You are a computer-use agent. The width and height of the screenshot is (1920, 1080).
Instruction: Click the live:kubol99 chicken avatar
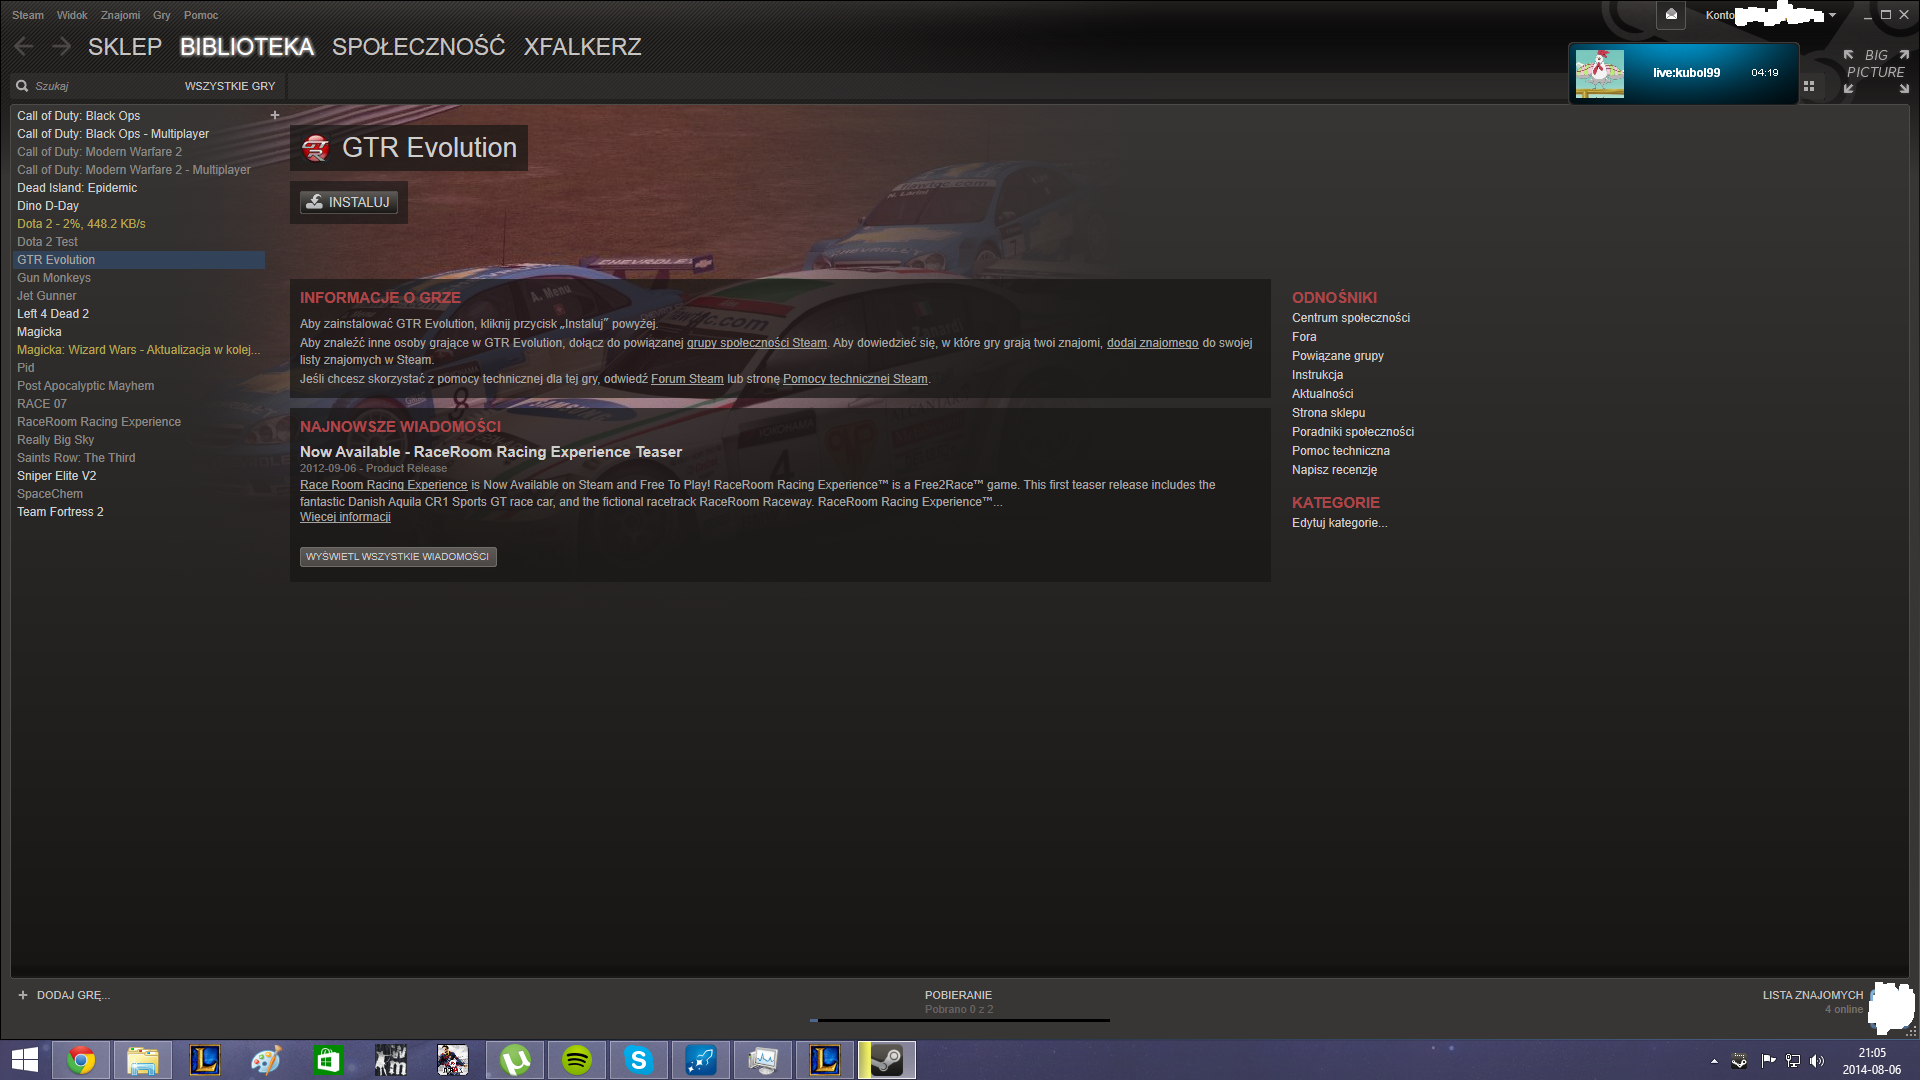(1600, 73)
